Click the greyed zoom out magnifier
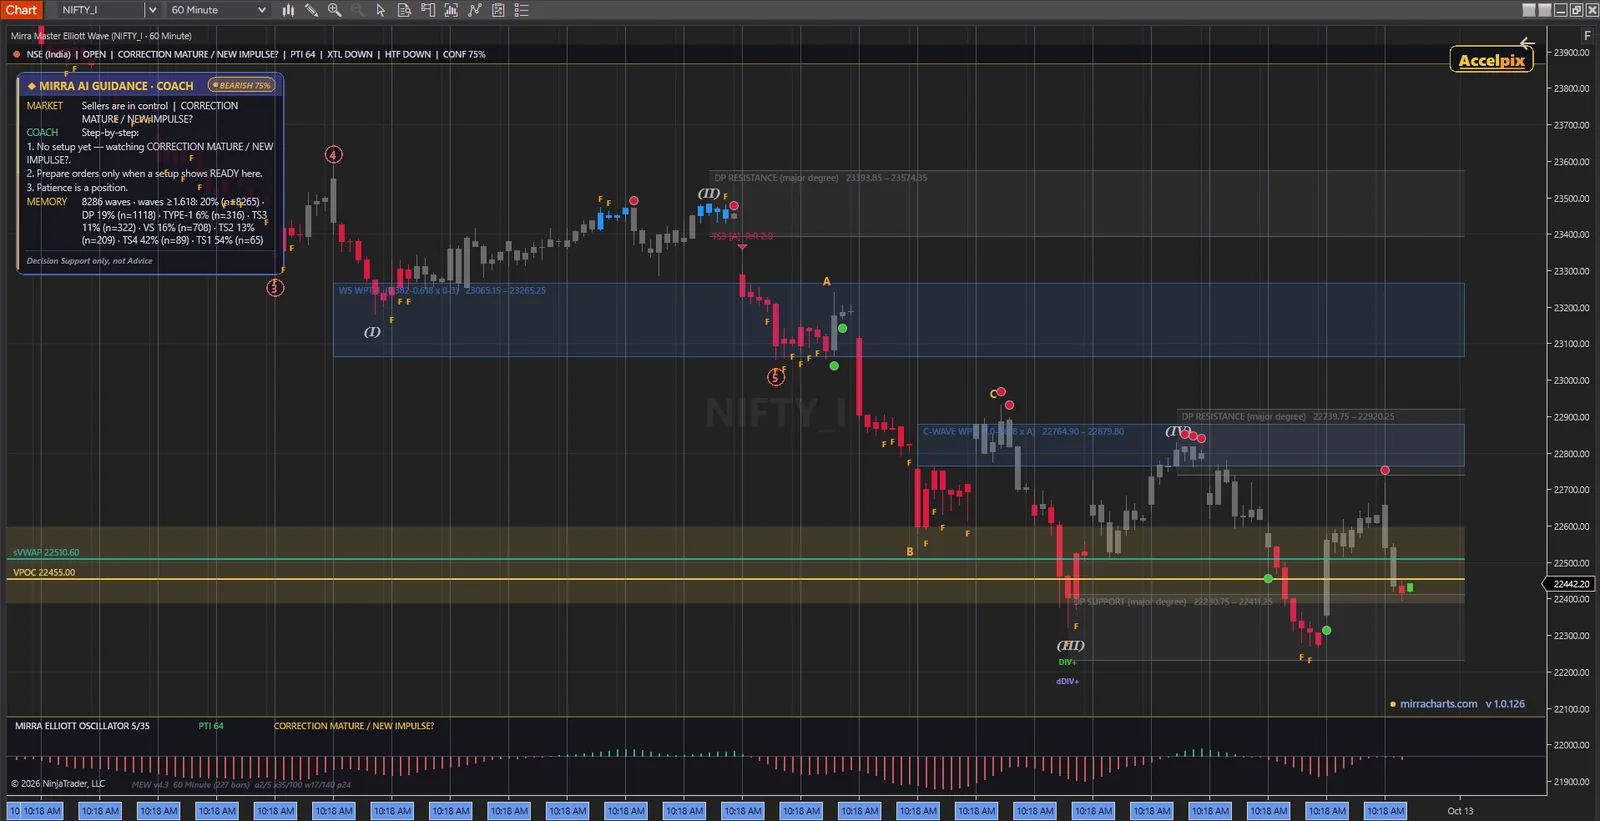Image resolution: width=1600 pixels, height=821 pixels. click(x=357, y=10)
